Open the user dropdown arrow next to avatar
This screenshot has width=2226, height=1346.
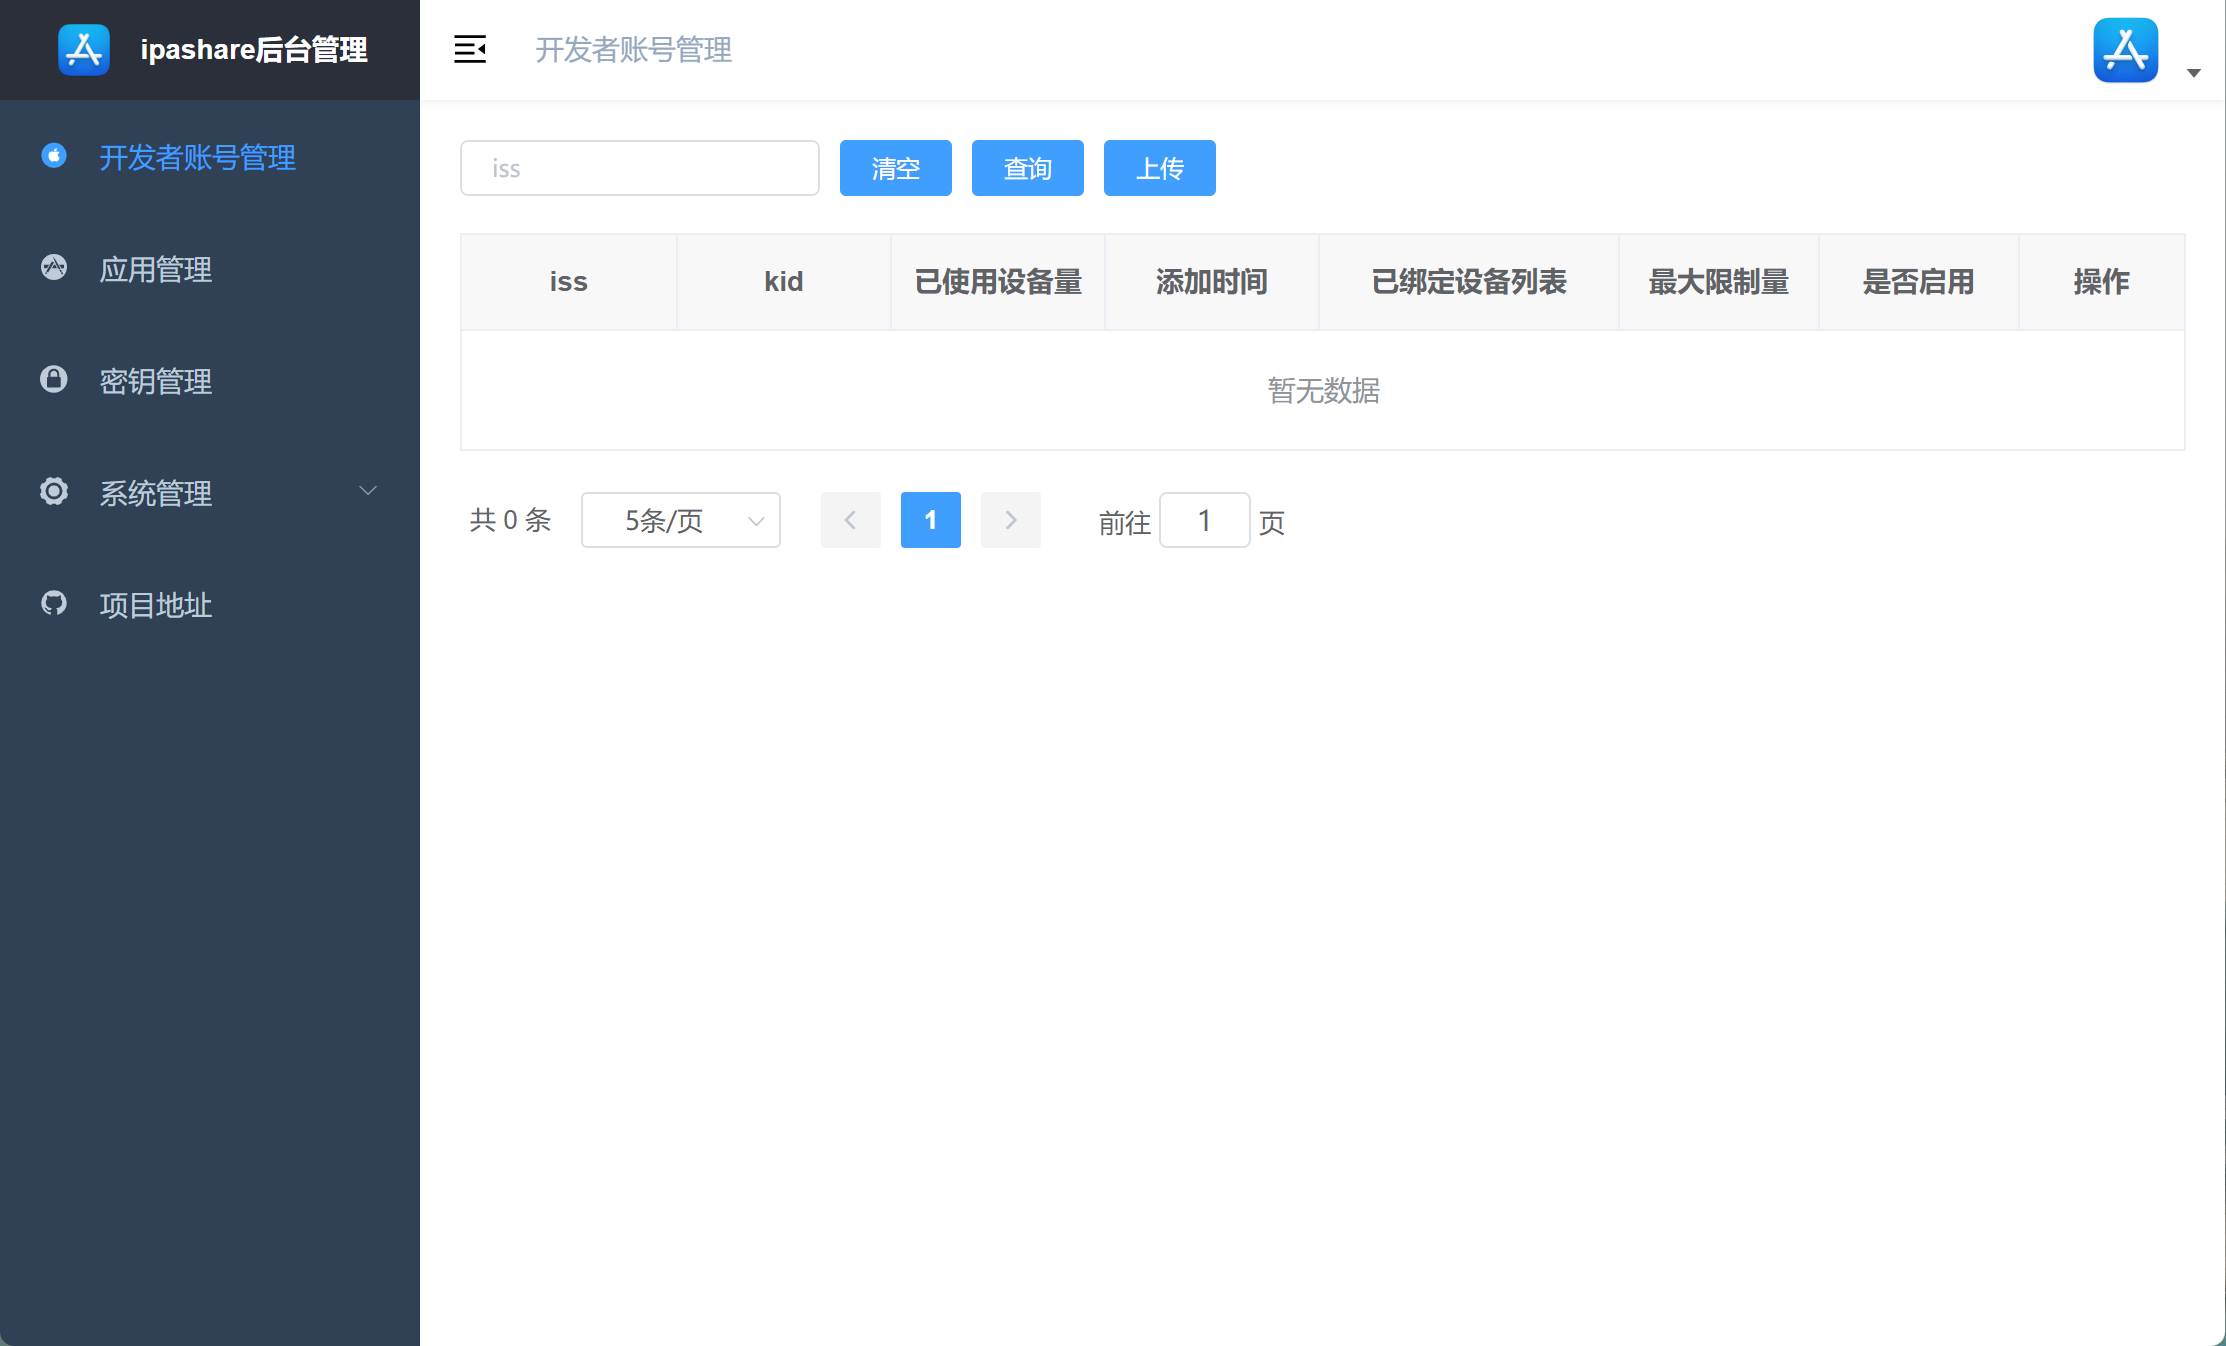(2194, 73)
